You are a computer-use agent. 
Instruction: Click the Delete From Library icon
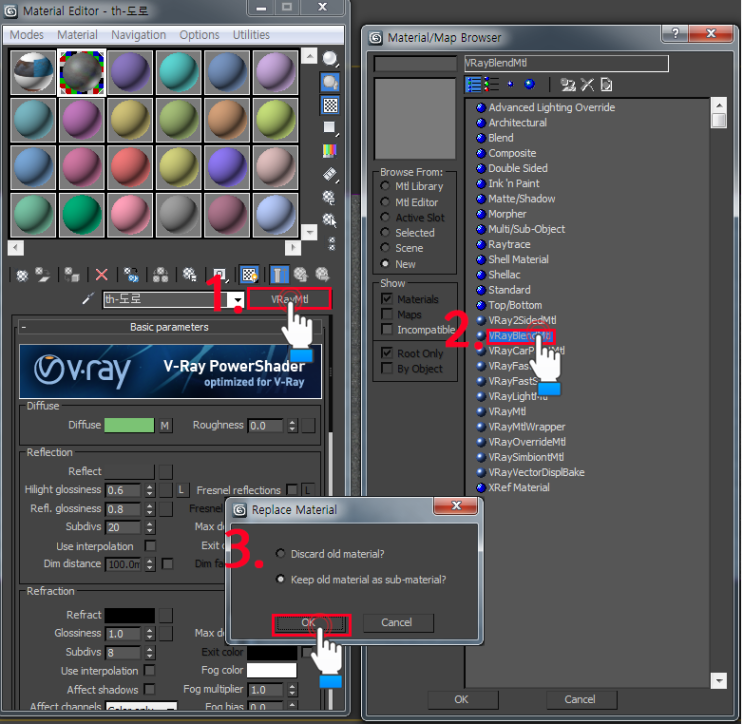pyautogui.click(x=587, y=85)
